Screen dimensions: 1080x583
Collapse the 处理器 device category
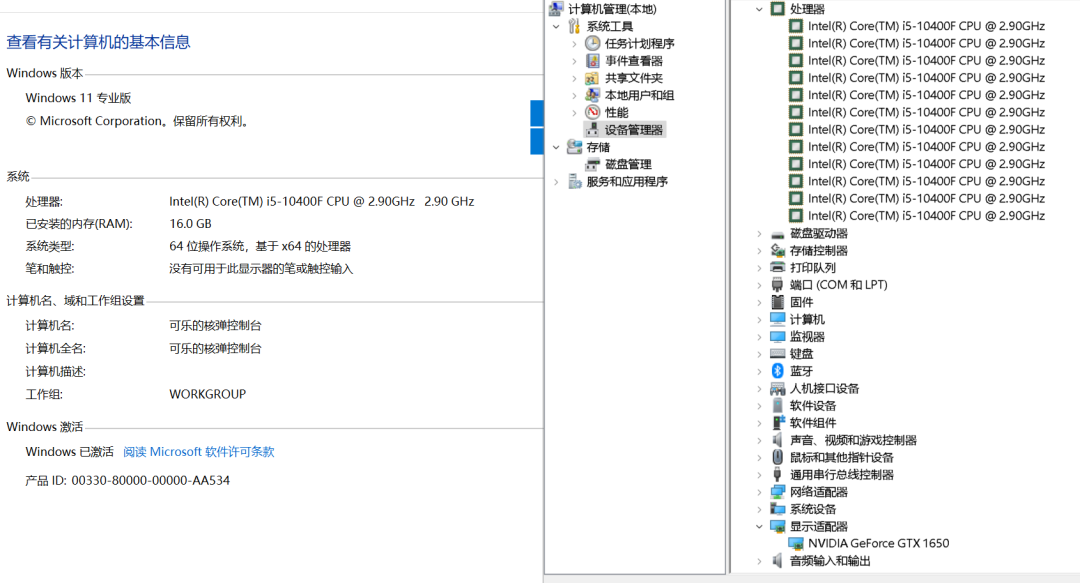click(x=760, y=9)
